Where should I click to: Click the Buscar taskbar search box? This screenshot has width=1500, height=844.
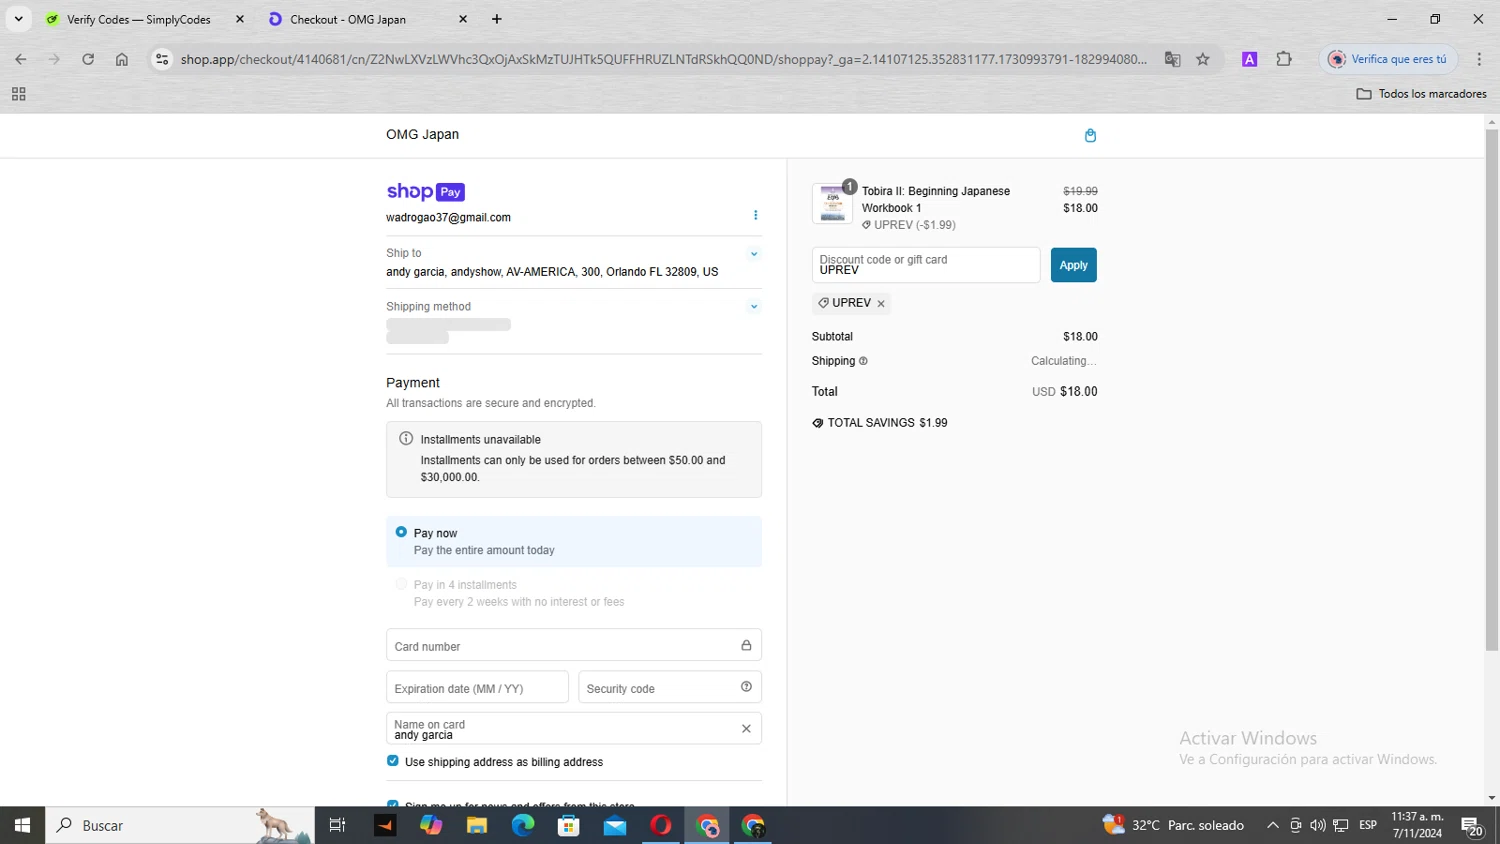coord(180,825)
